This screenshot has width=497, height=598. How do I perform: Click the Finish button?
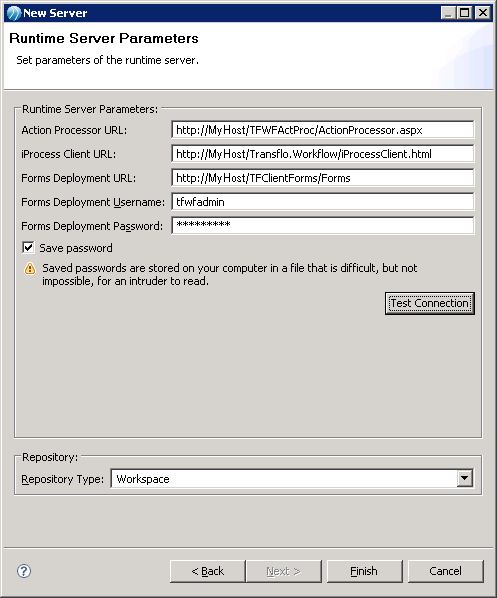pos(364,571)
